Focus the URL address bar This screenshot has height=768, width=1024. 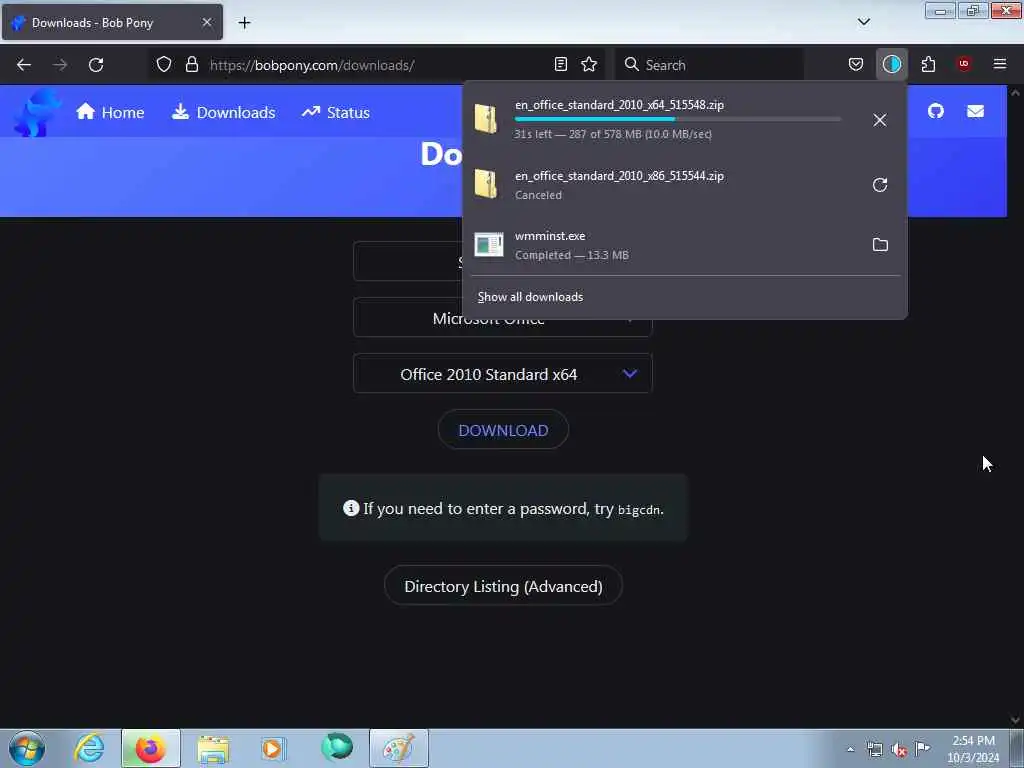pyautogui.click(x=377, y=65)
